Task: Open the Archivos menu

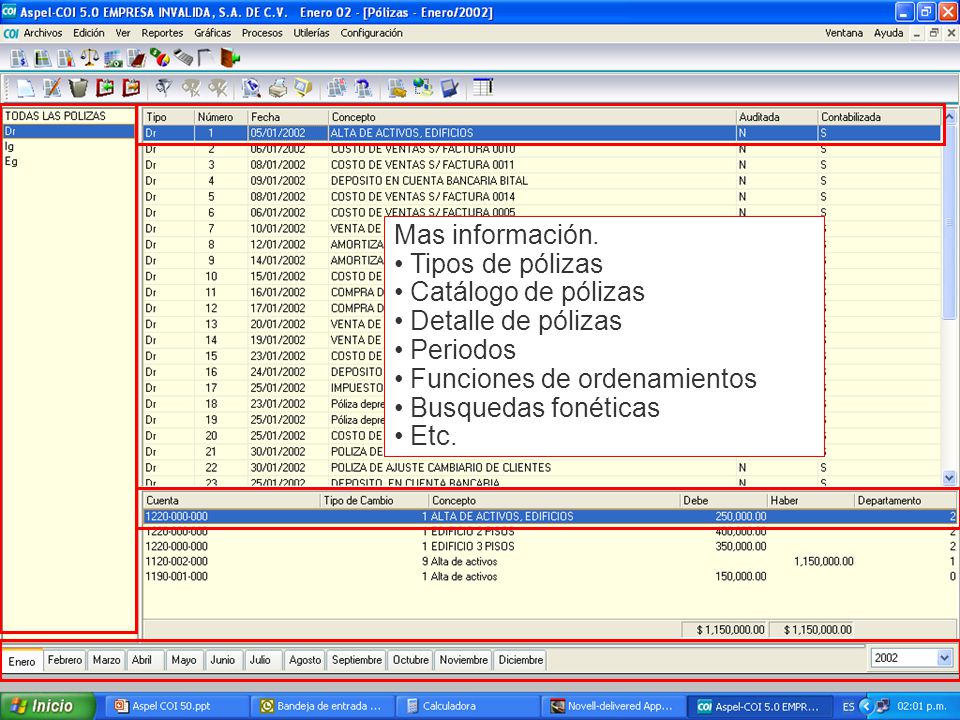Action: point(43,33)
